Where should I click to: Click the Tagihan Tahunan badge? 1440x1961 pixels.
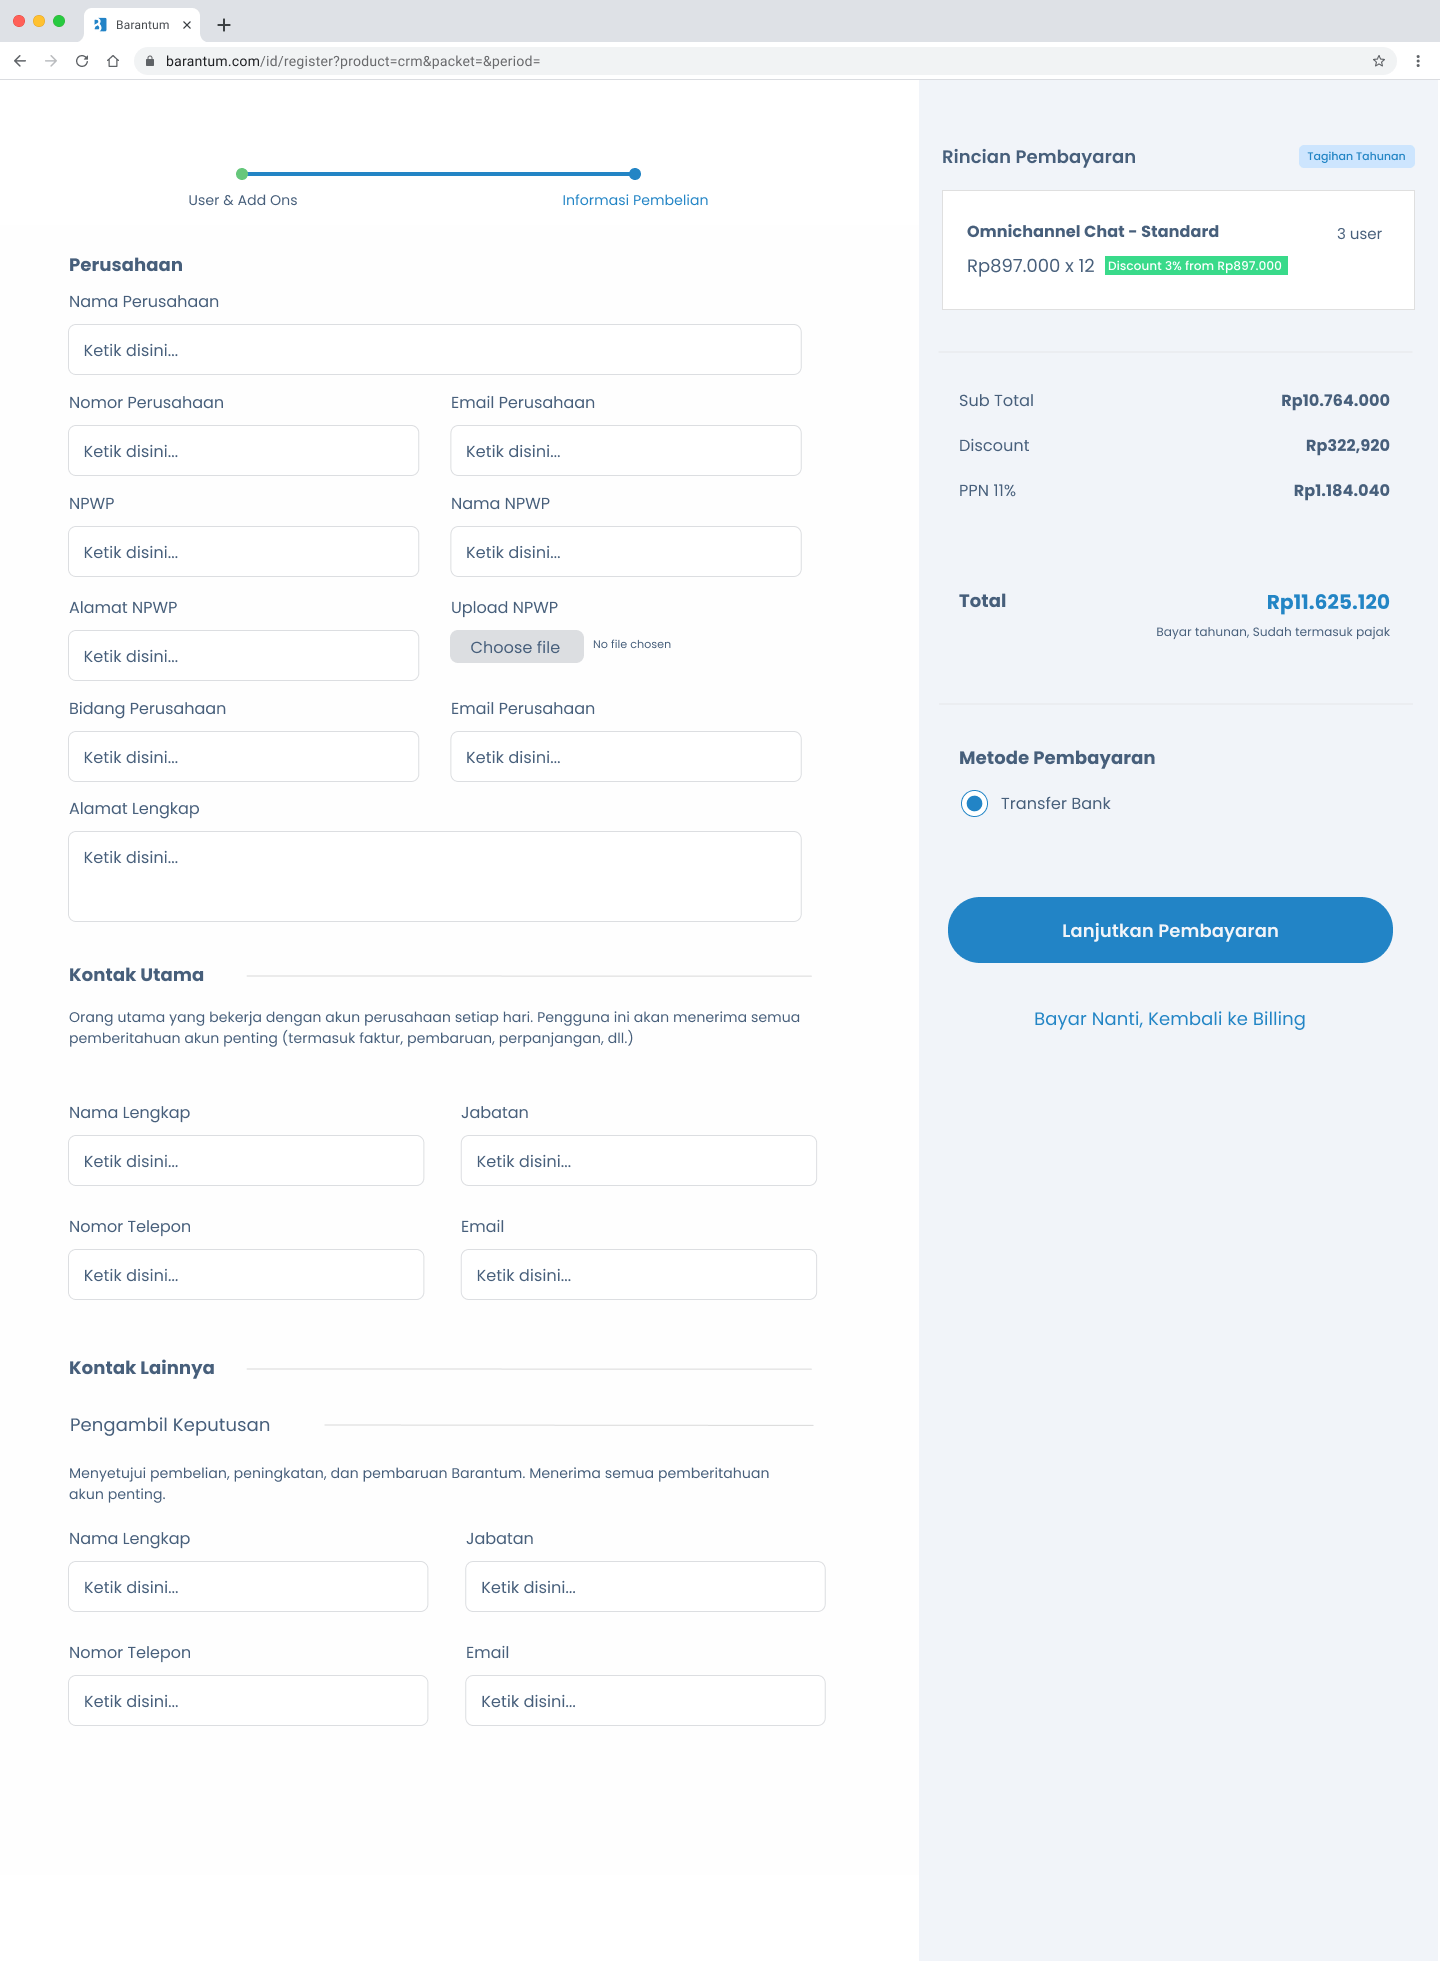1356,156
